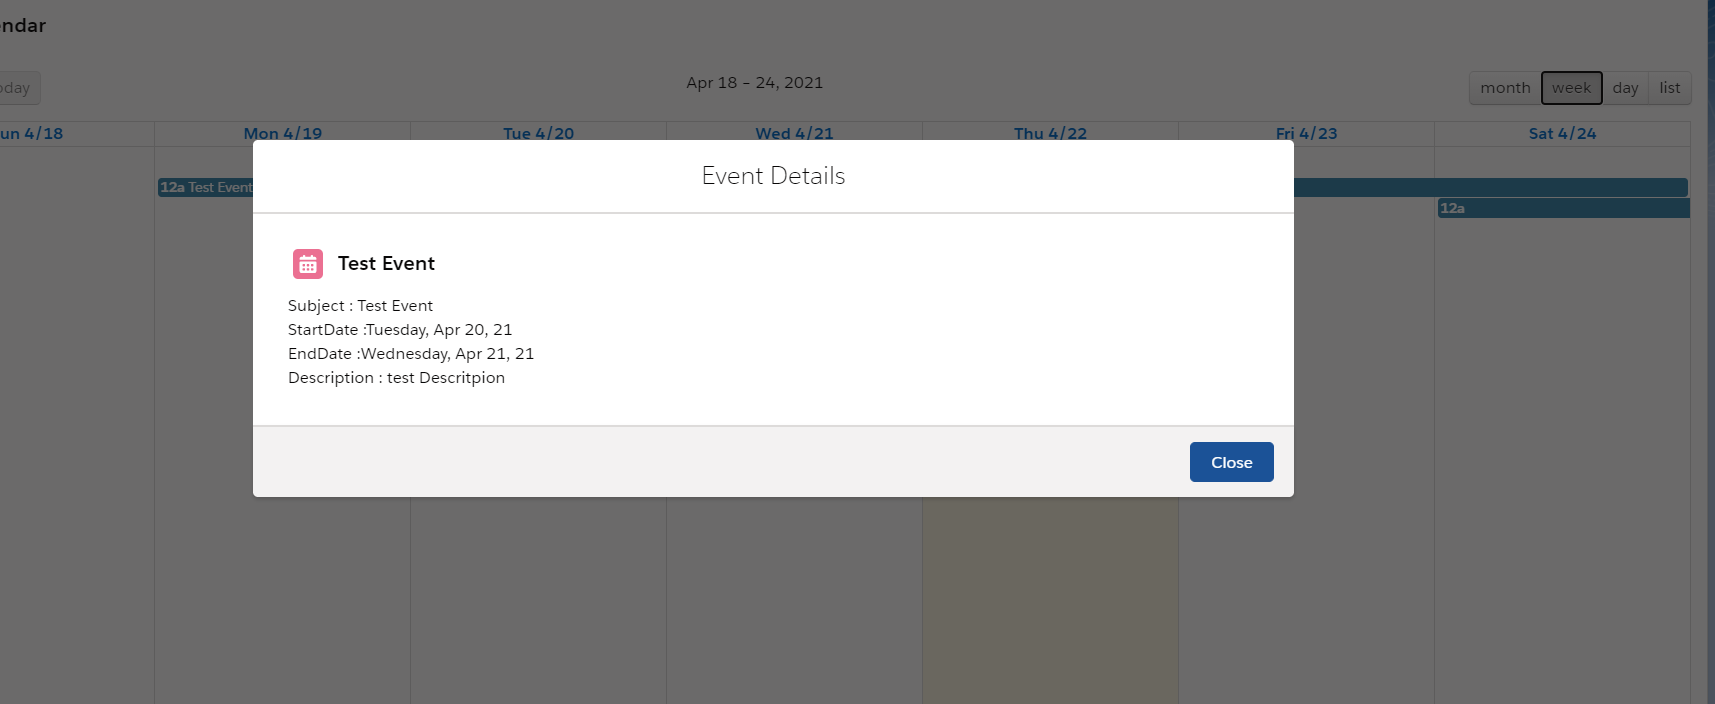Click the 12a event on Saturday

[1563, 208]
